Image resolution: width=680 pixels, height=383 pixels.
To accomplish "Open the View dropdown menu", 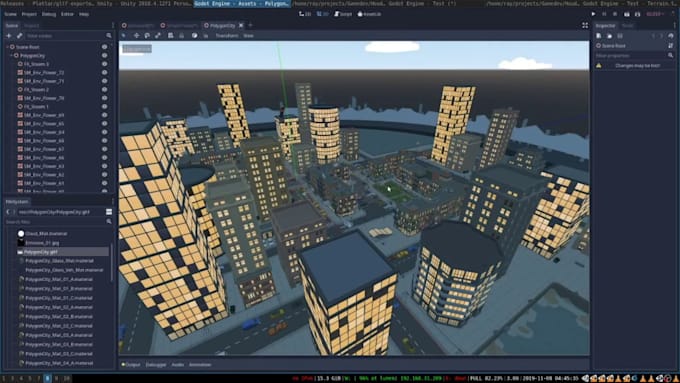I will (248, 36).
